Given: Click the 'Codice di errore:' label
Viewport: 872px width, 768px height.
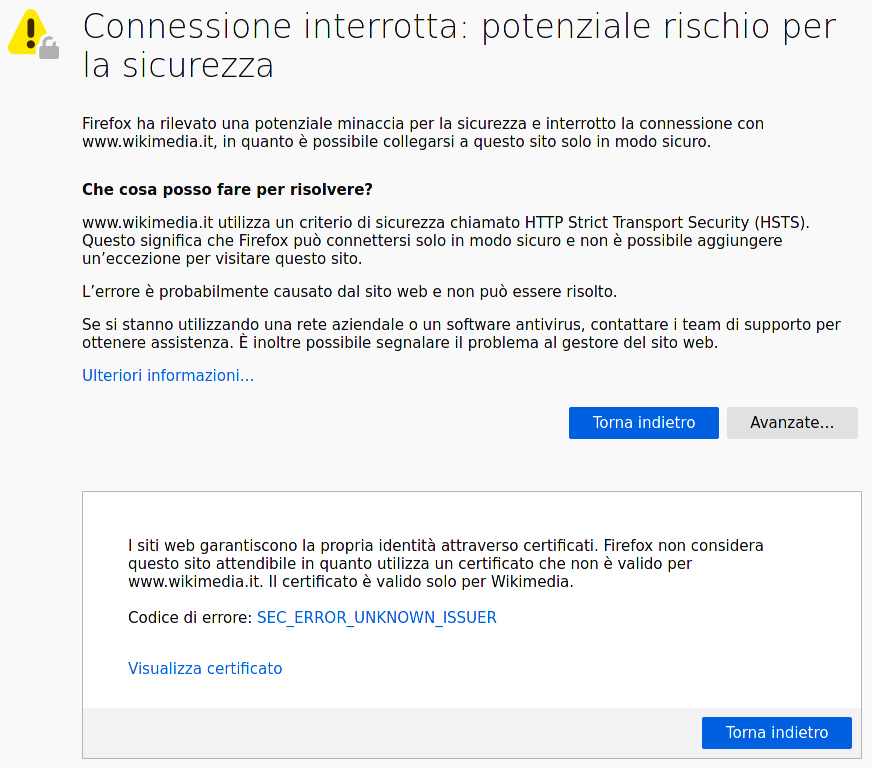Looking at the screenshot, I should coord(190,618).
